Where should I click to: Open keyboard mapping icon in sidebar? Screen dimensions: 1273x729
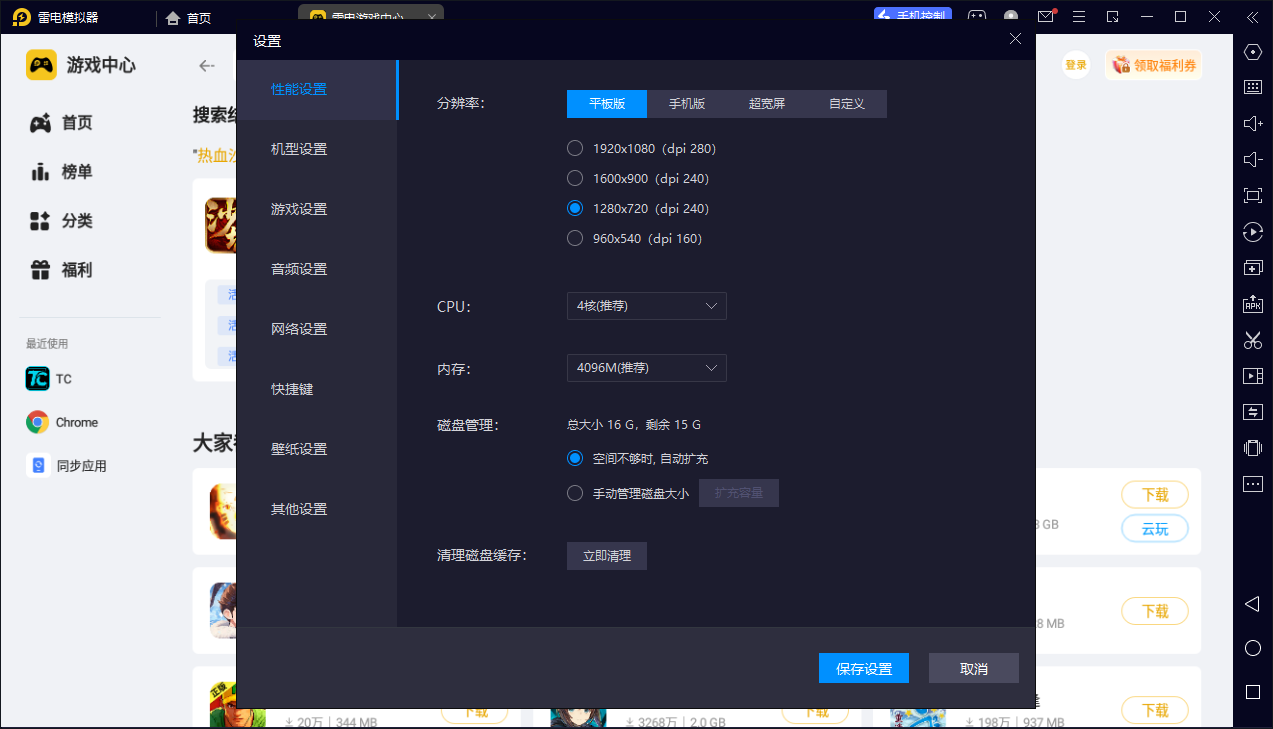[x=1252, y=87]
